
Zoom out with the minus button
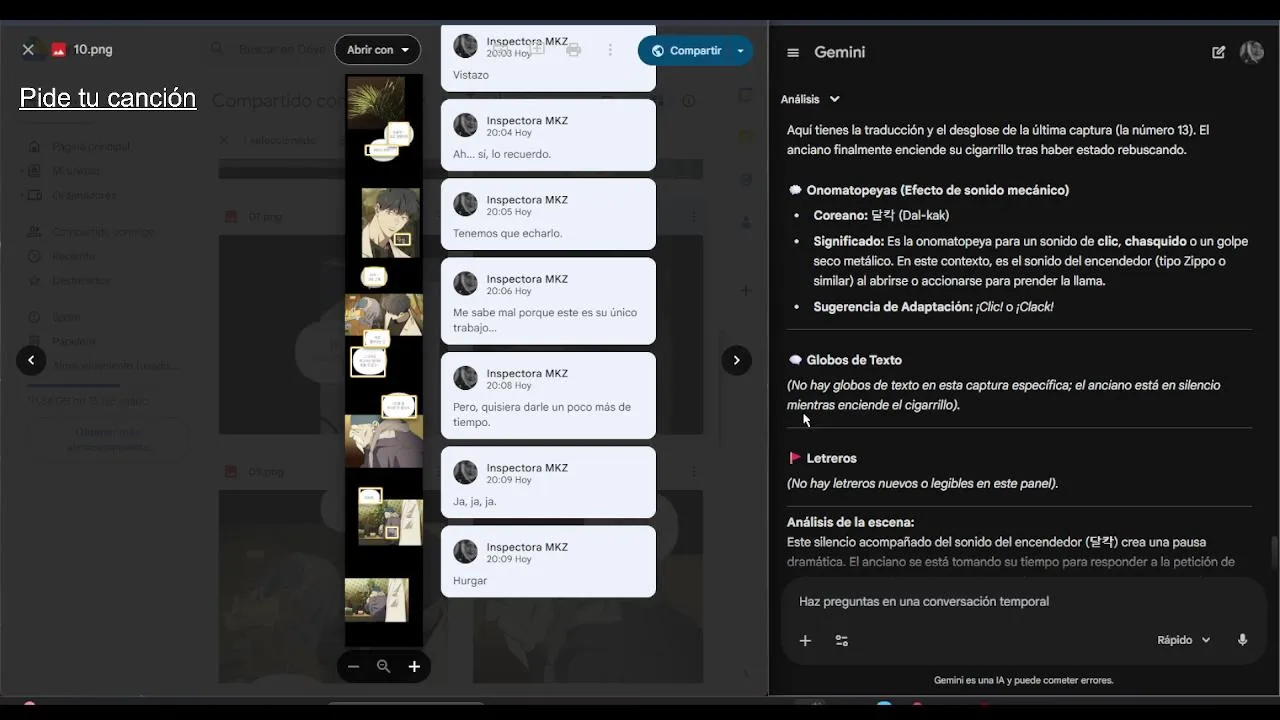353,666
